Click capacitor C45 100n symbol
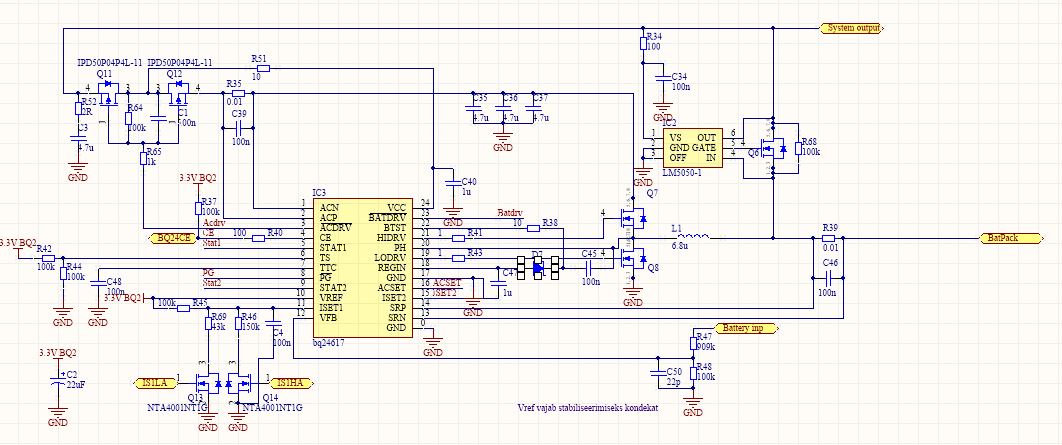 tap(587, 268)
